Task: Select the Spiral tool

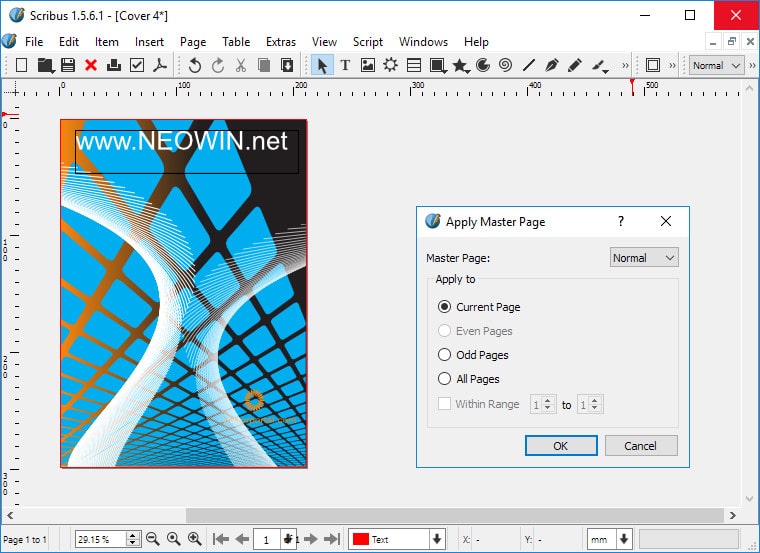Action: tap(506, 65)
